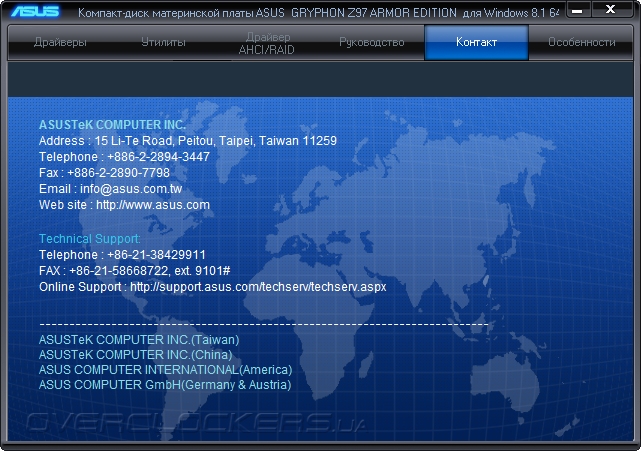Open the ASUSTeK COMPUTER INC.(China) contact link
This screenshot has width=641, height=451.
tap(135, 355)
